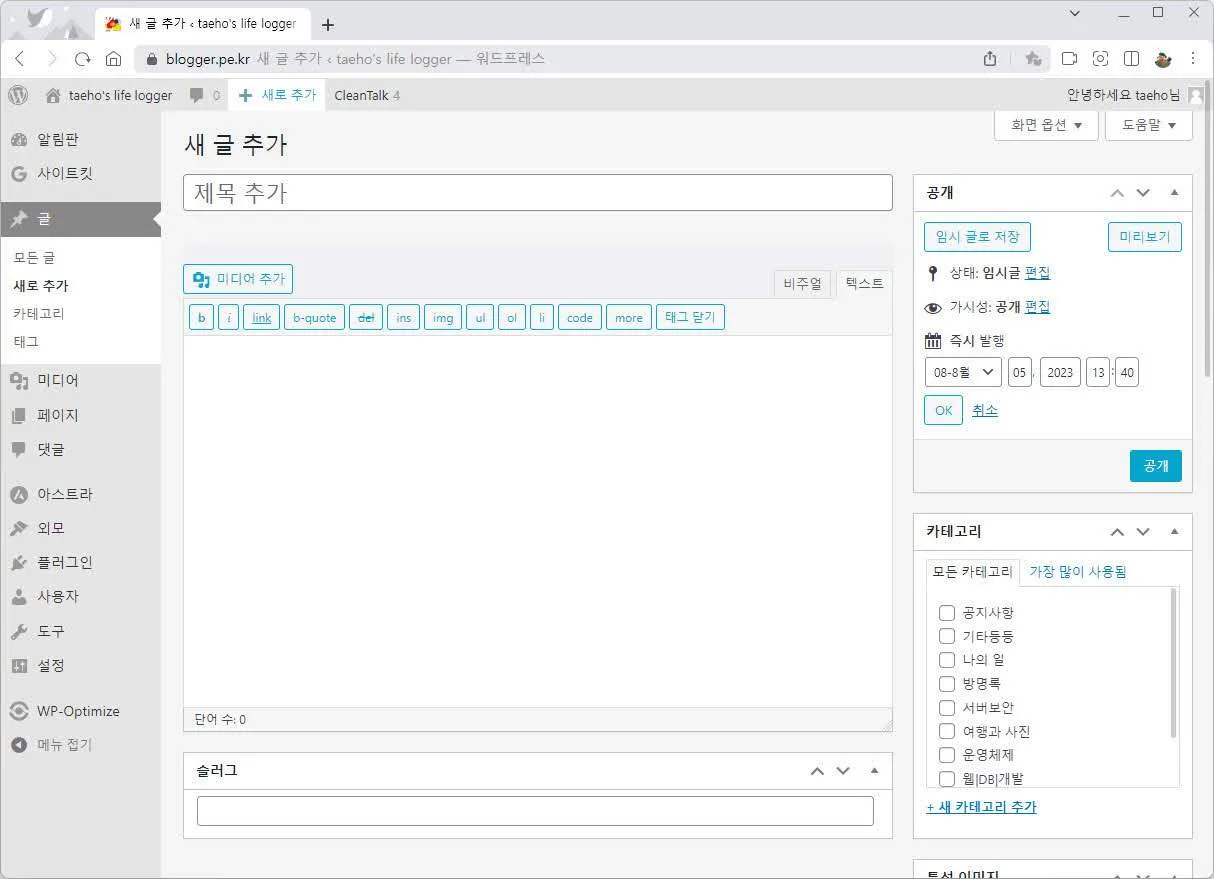Click the WordPress logo icon in admin bar
The image size is (1214, 879).
point(18,95)
